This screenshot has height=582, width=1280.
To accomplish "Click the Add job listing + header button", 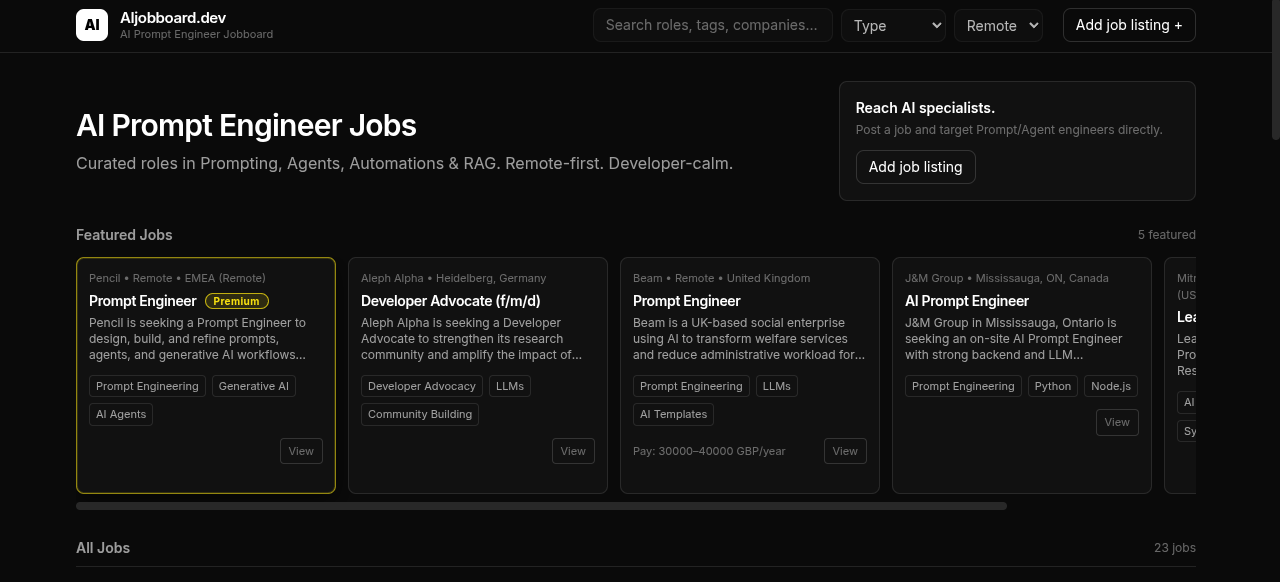I will pyautogui.click(x=1129, y=25).
